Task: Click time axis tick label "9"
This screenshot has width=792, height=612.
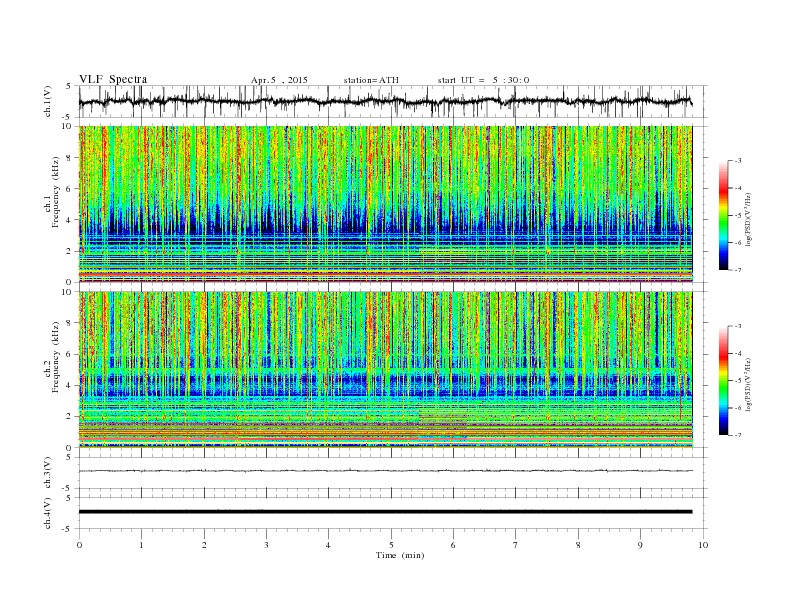Action: coord(640,545)
